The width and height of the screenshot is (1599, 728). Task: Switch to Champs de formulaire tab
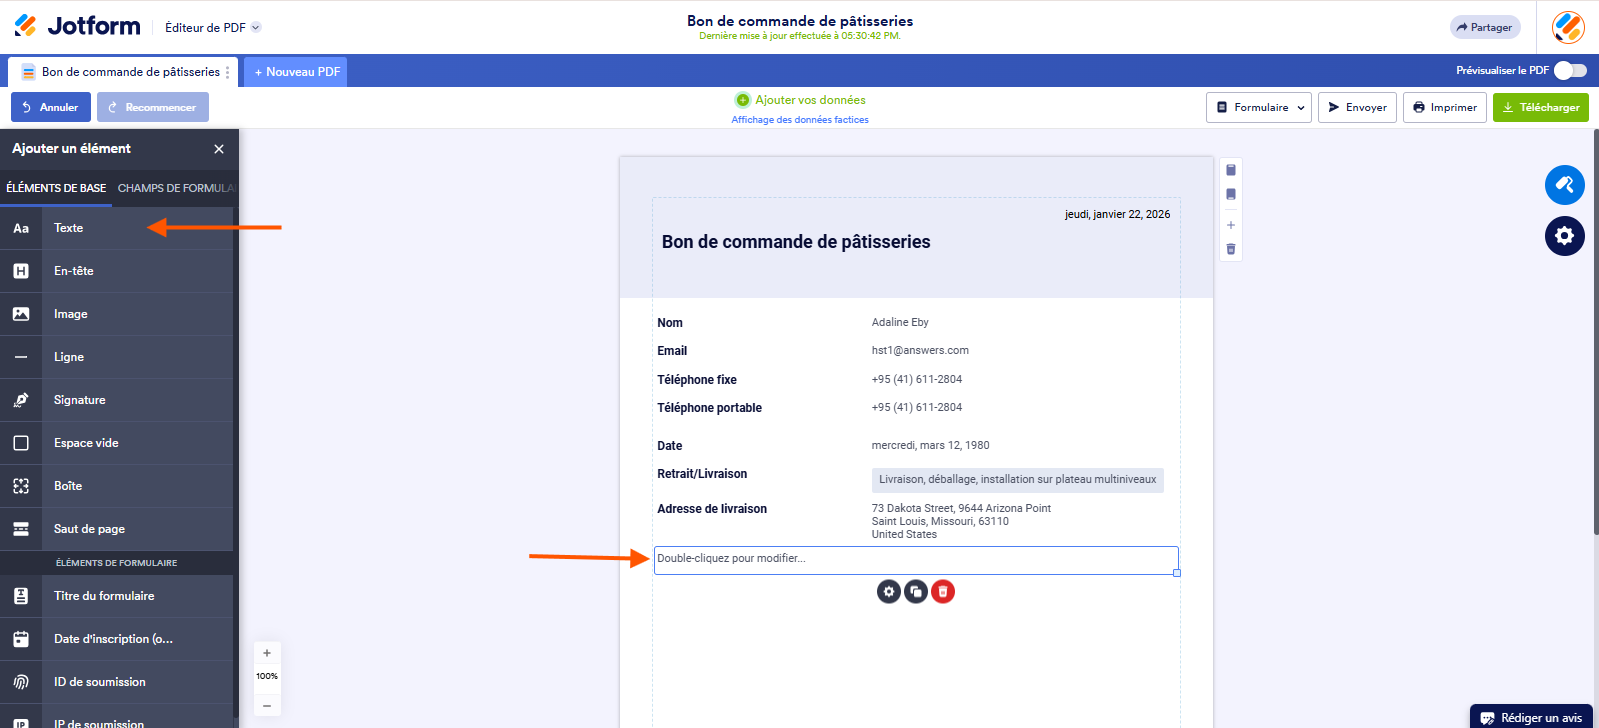pyautogui.click(x=176, y=188)
